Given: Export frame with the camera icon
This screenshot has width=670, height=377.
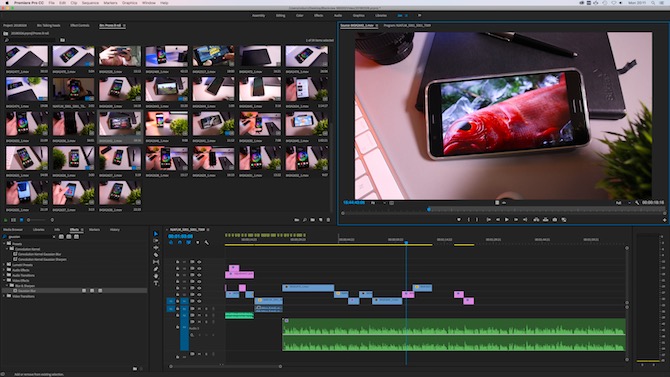Looking at the screenshot, I should [x=555, y=220].
